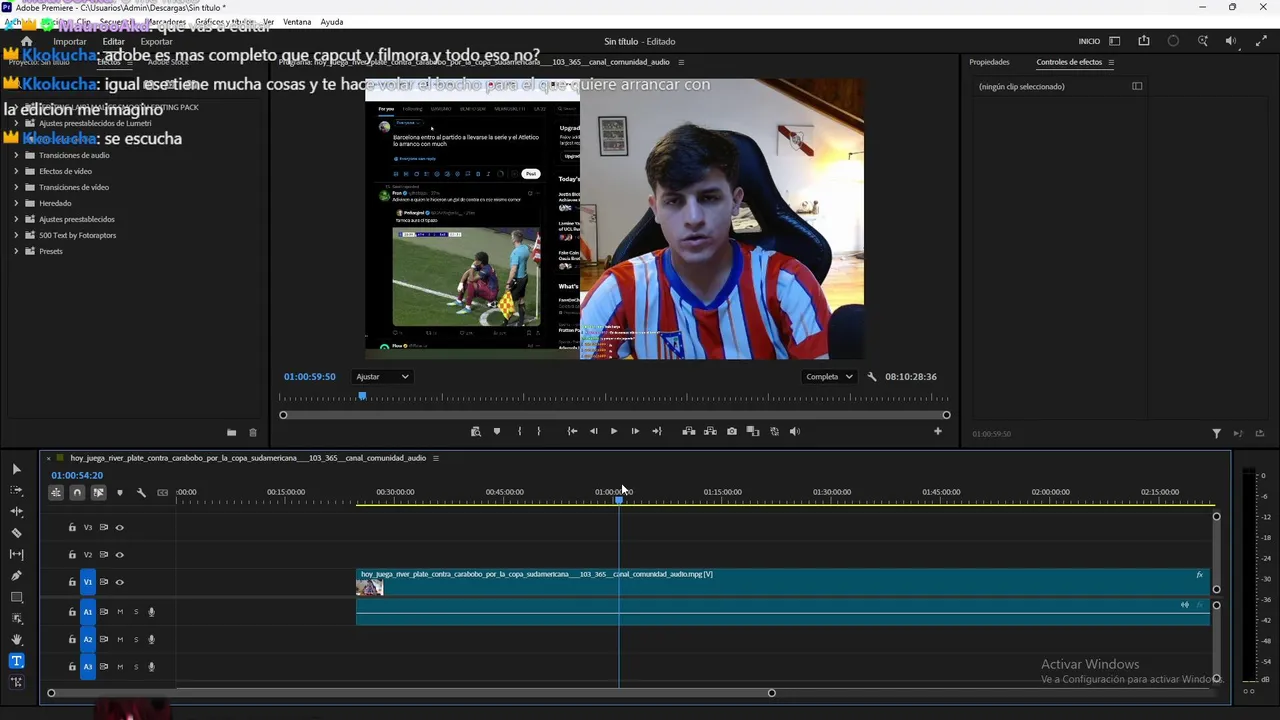Viewport: 1280px width, 720px height.
Task: Click new bin folder icon in Effects panel
Action: point(231,432)
